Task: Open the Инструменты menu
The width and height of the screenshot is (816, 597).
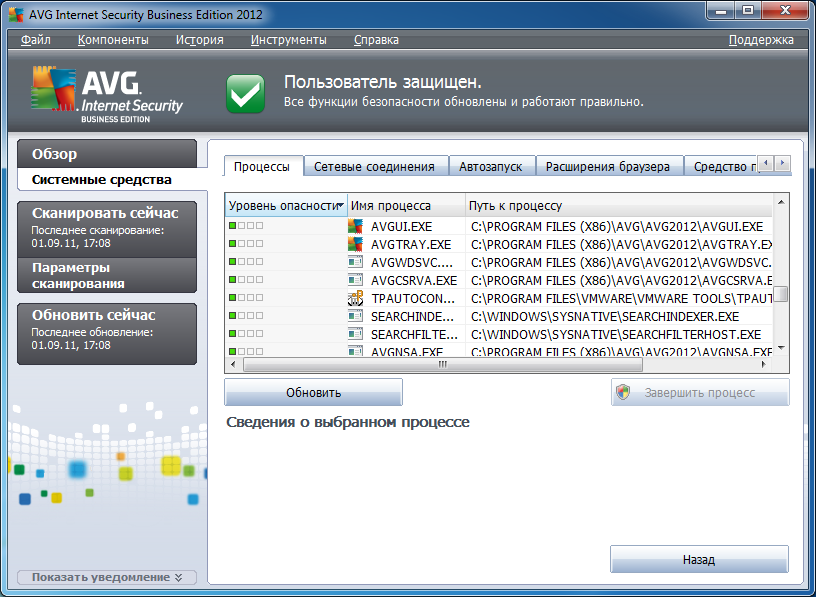Action: point(288,40)
